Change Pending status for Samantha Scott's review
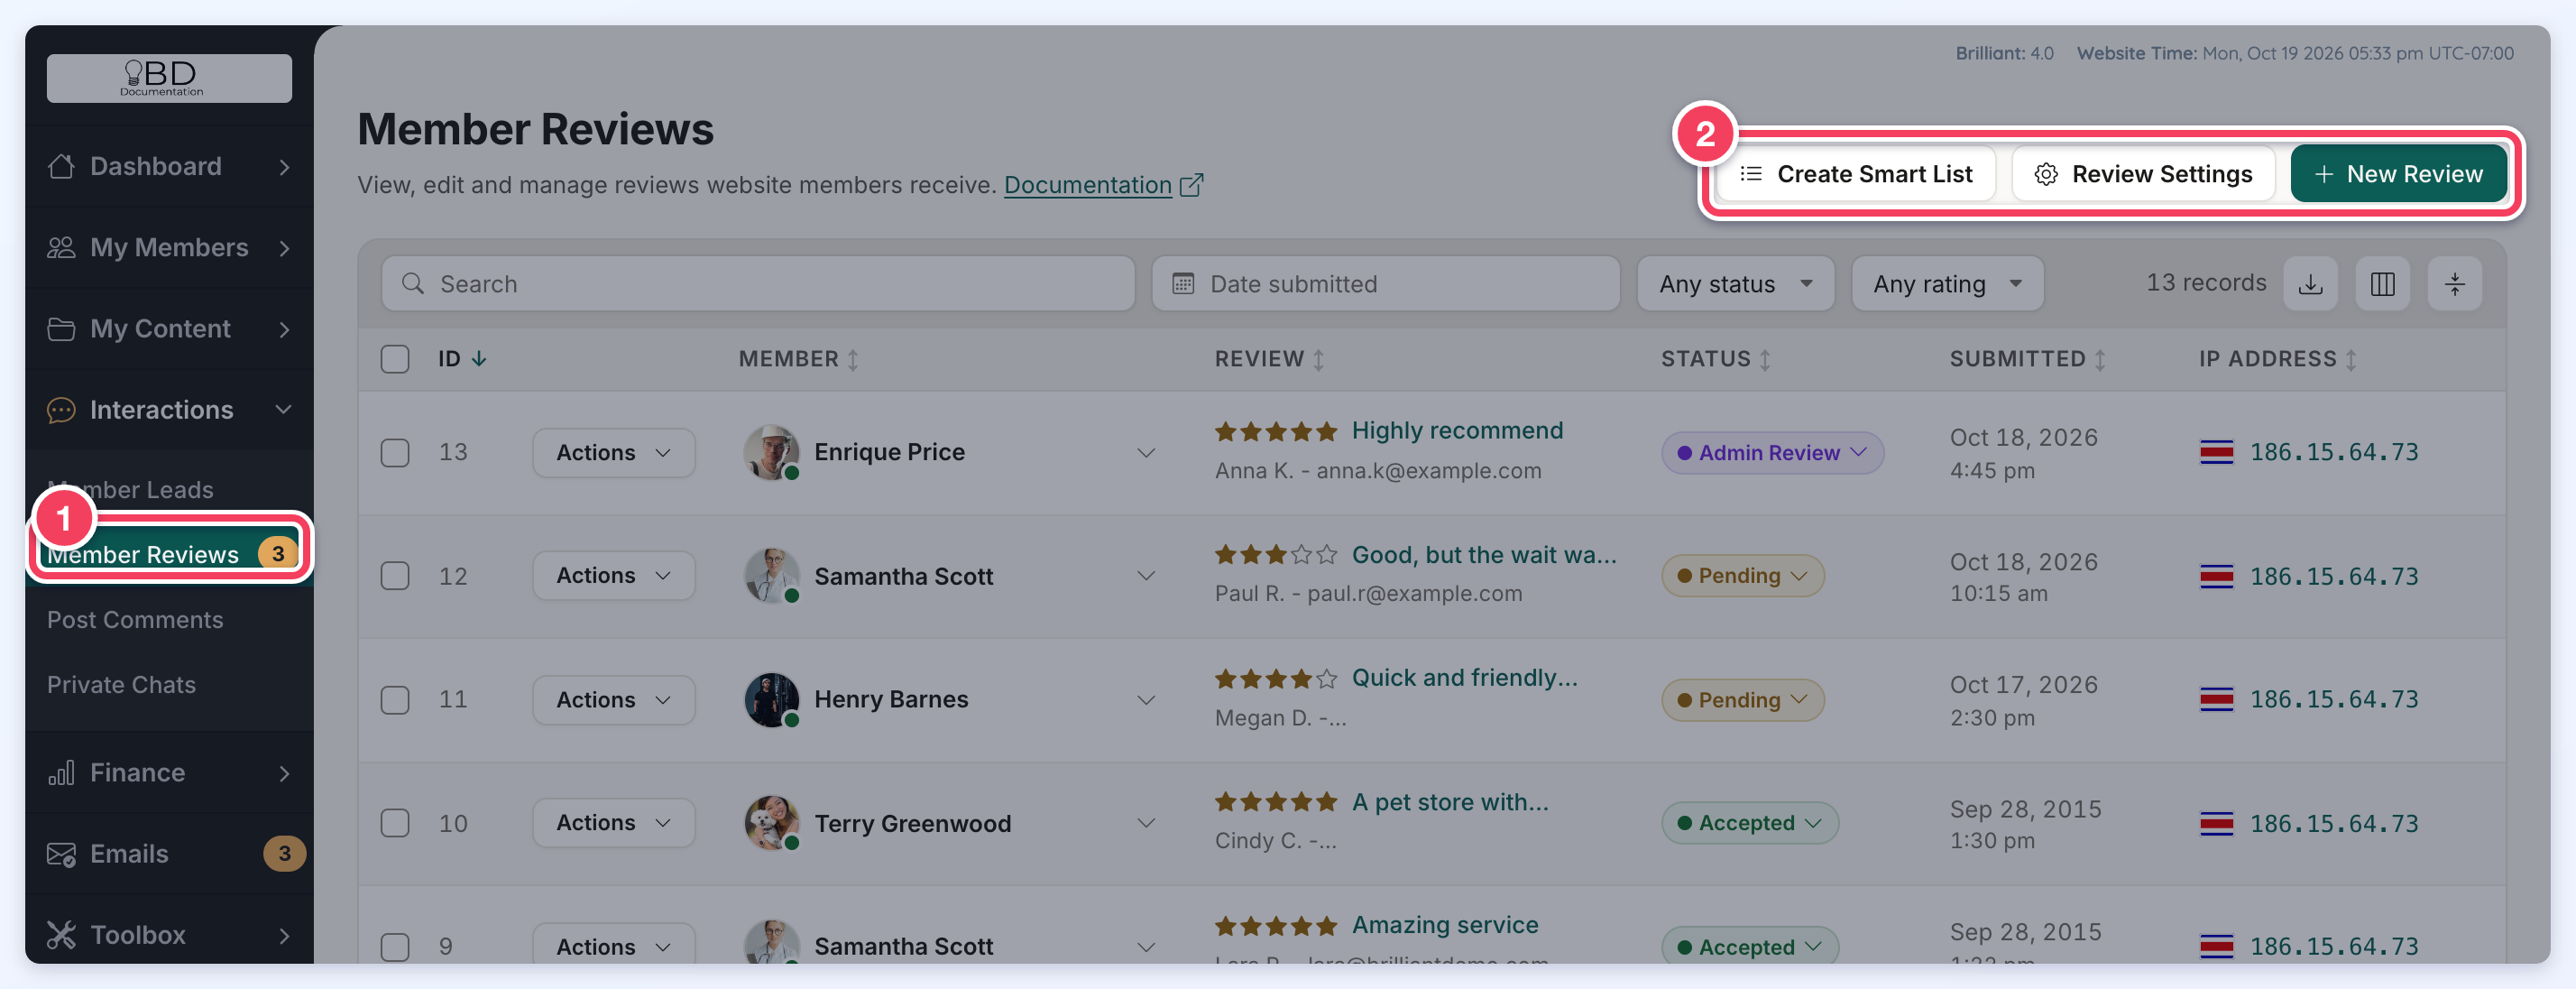2576x989 pixels. coord(1742,576)
